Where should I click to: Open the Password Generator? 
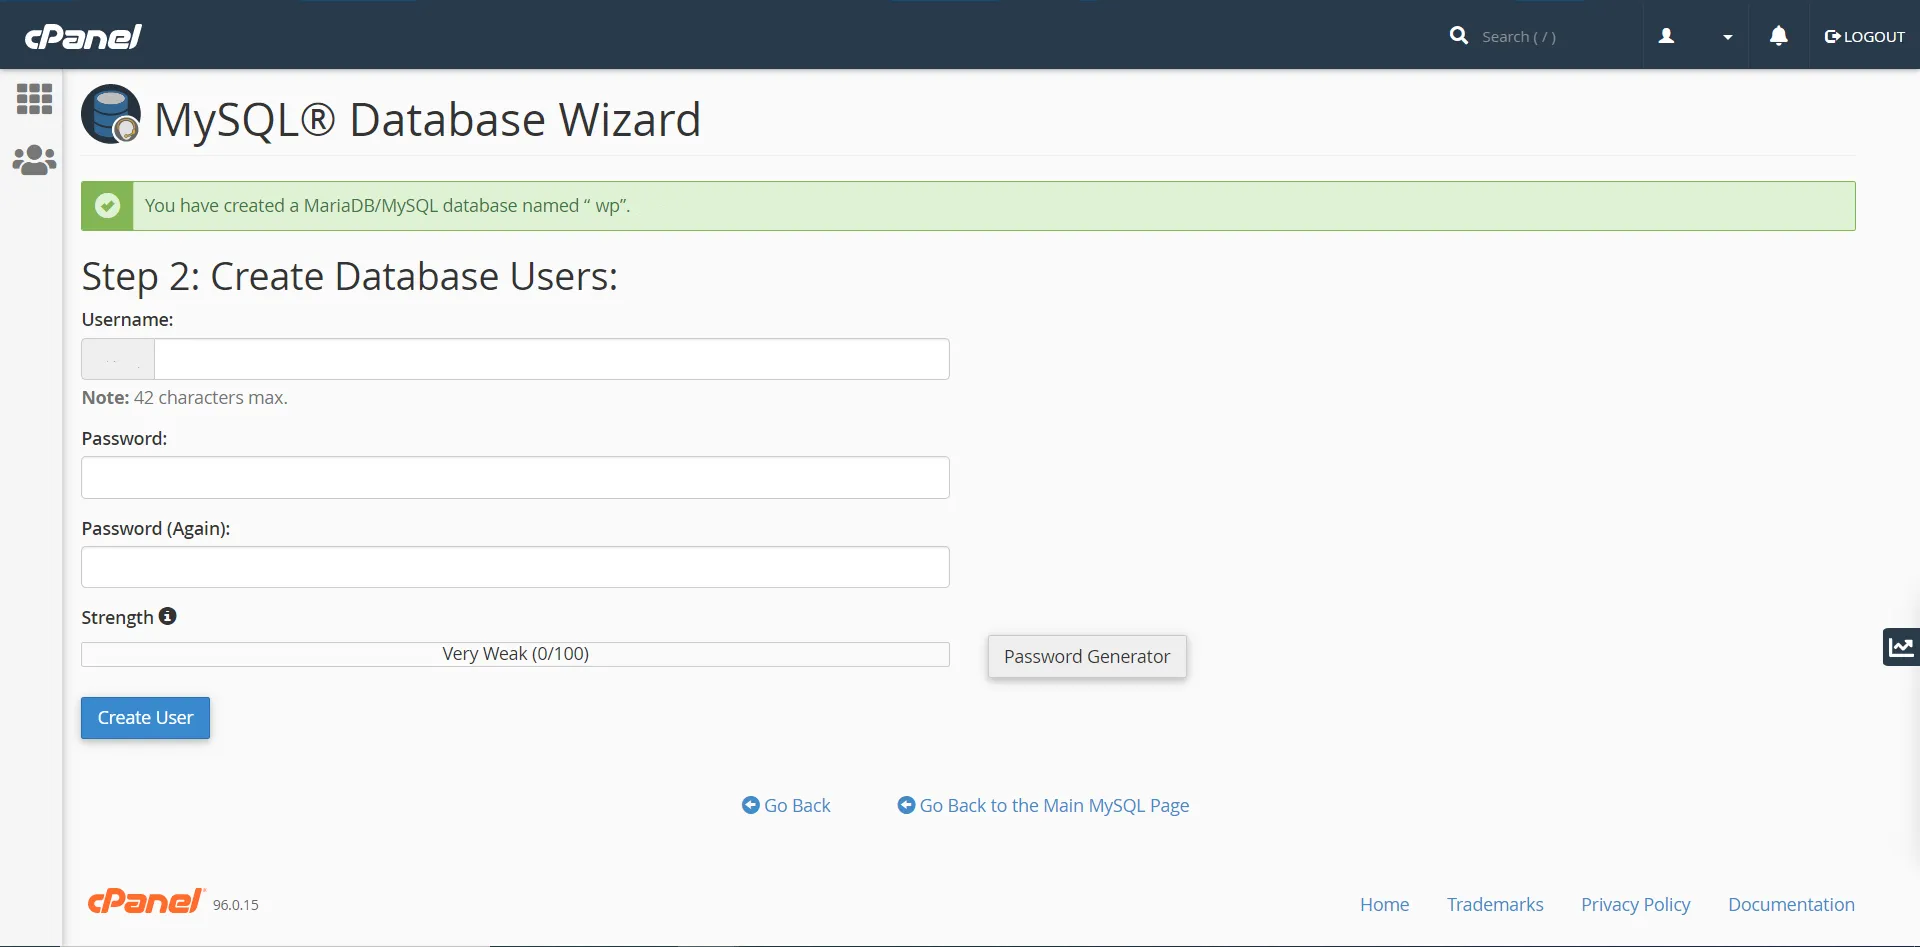coord(1087,657)
